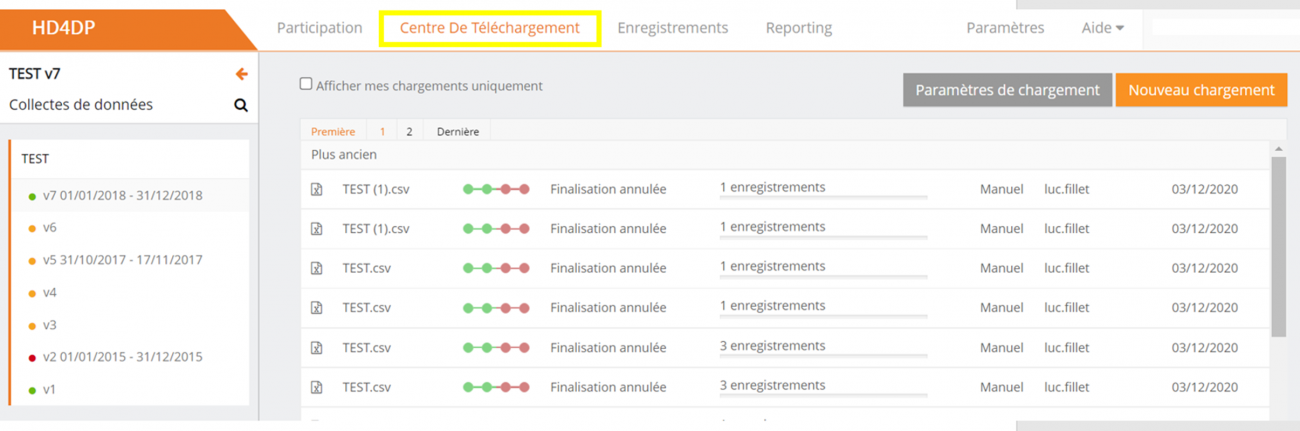This screenshot has width=1300, height=431.
Task: Go to page 2 of the uploads list
Action: click(x=409, y=132)
